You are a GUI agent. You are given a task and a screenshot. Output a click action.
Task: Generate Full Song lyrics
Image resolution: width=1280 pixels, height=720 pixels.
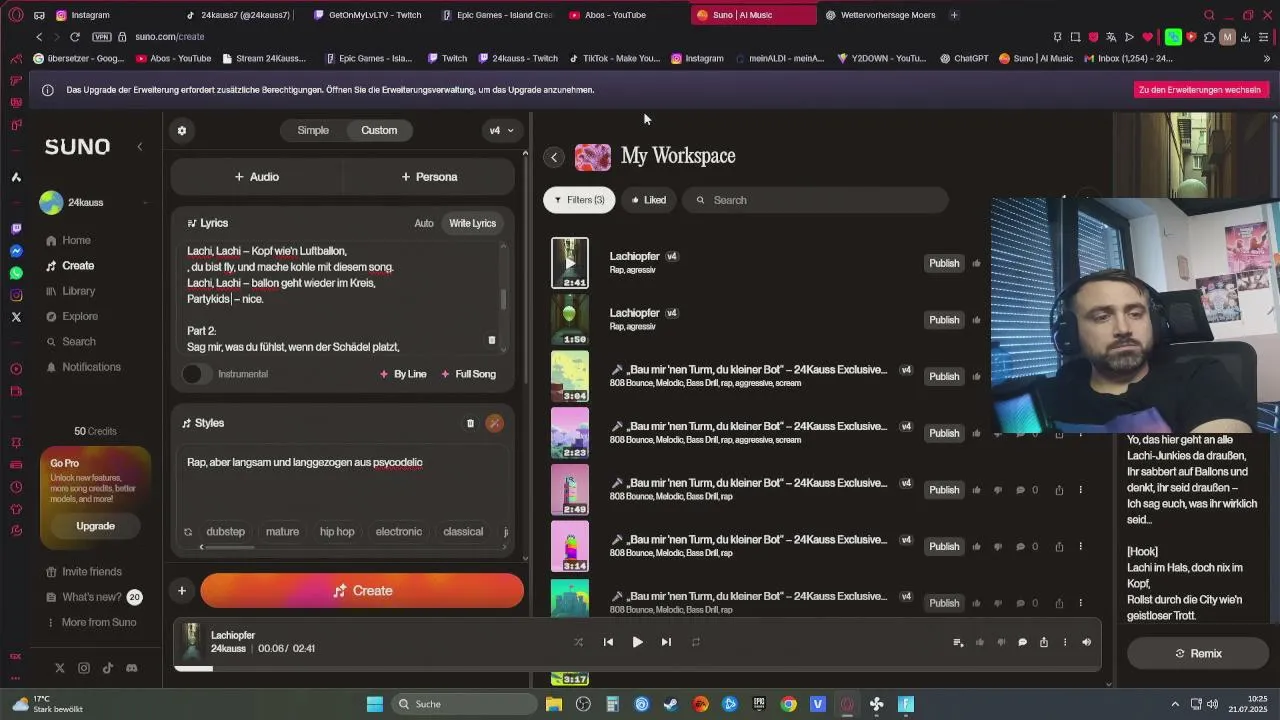(469, 374)
